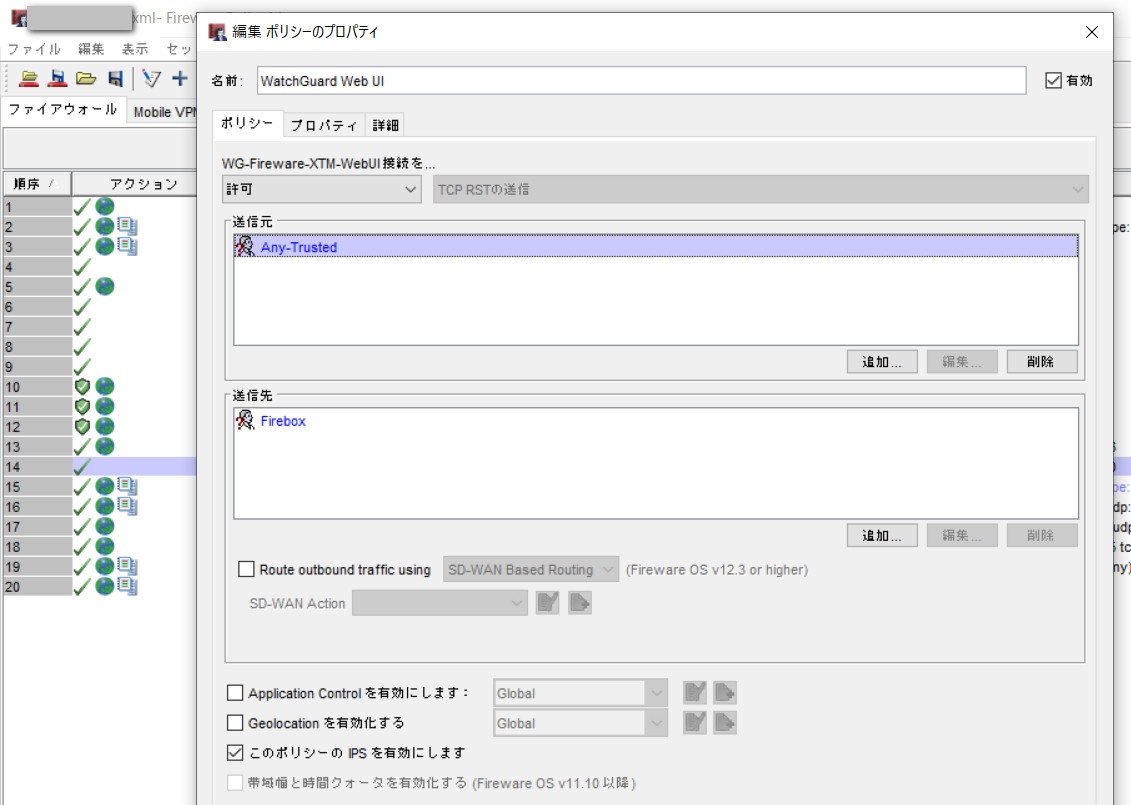Select the Firebox entry in destination list
The height and width of the screenshot is (805, 1131).
tap(656, 421)
